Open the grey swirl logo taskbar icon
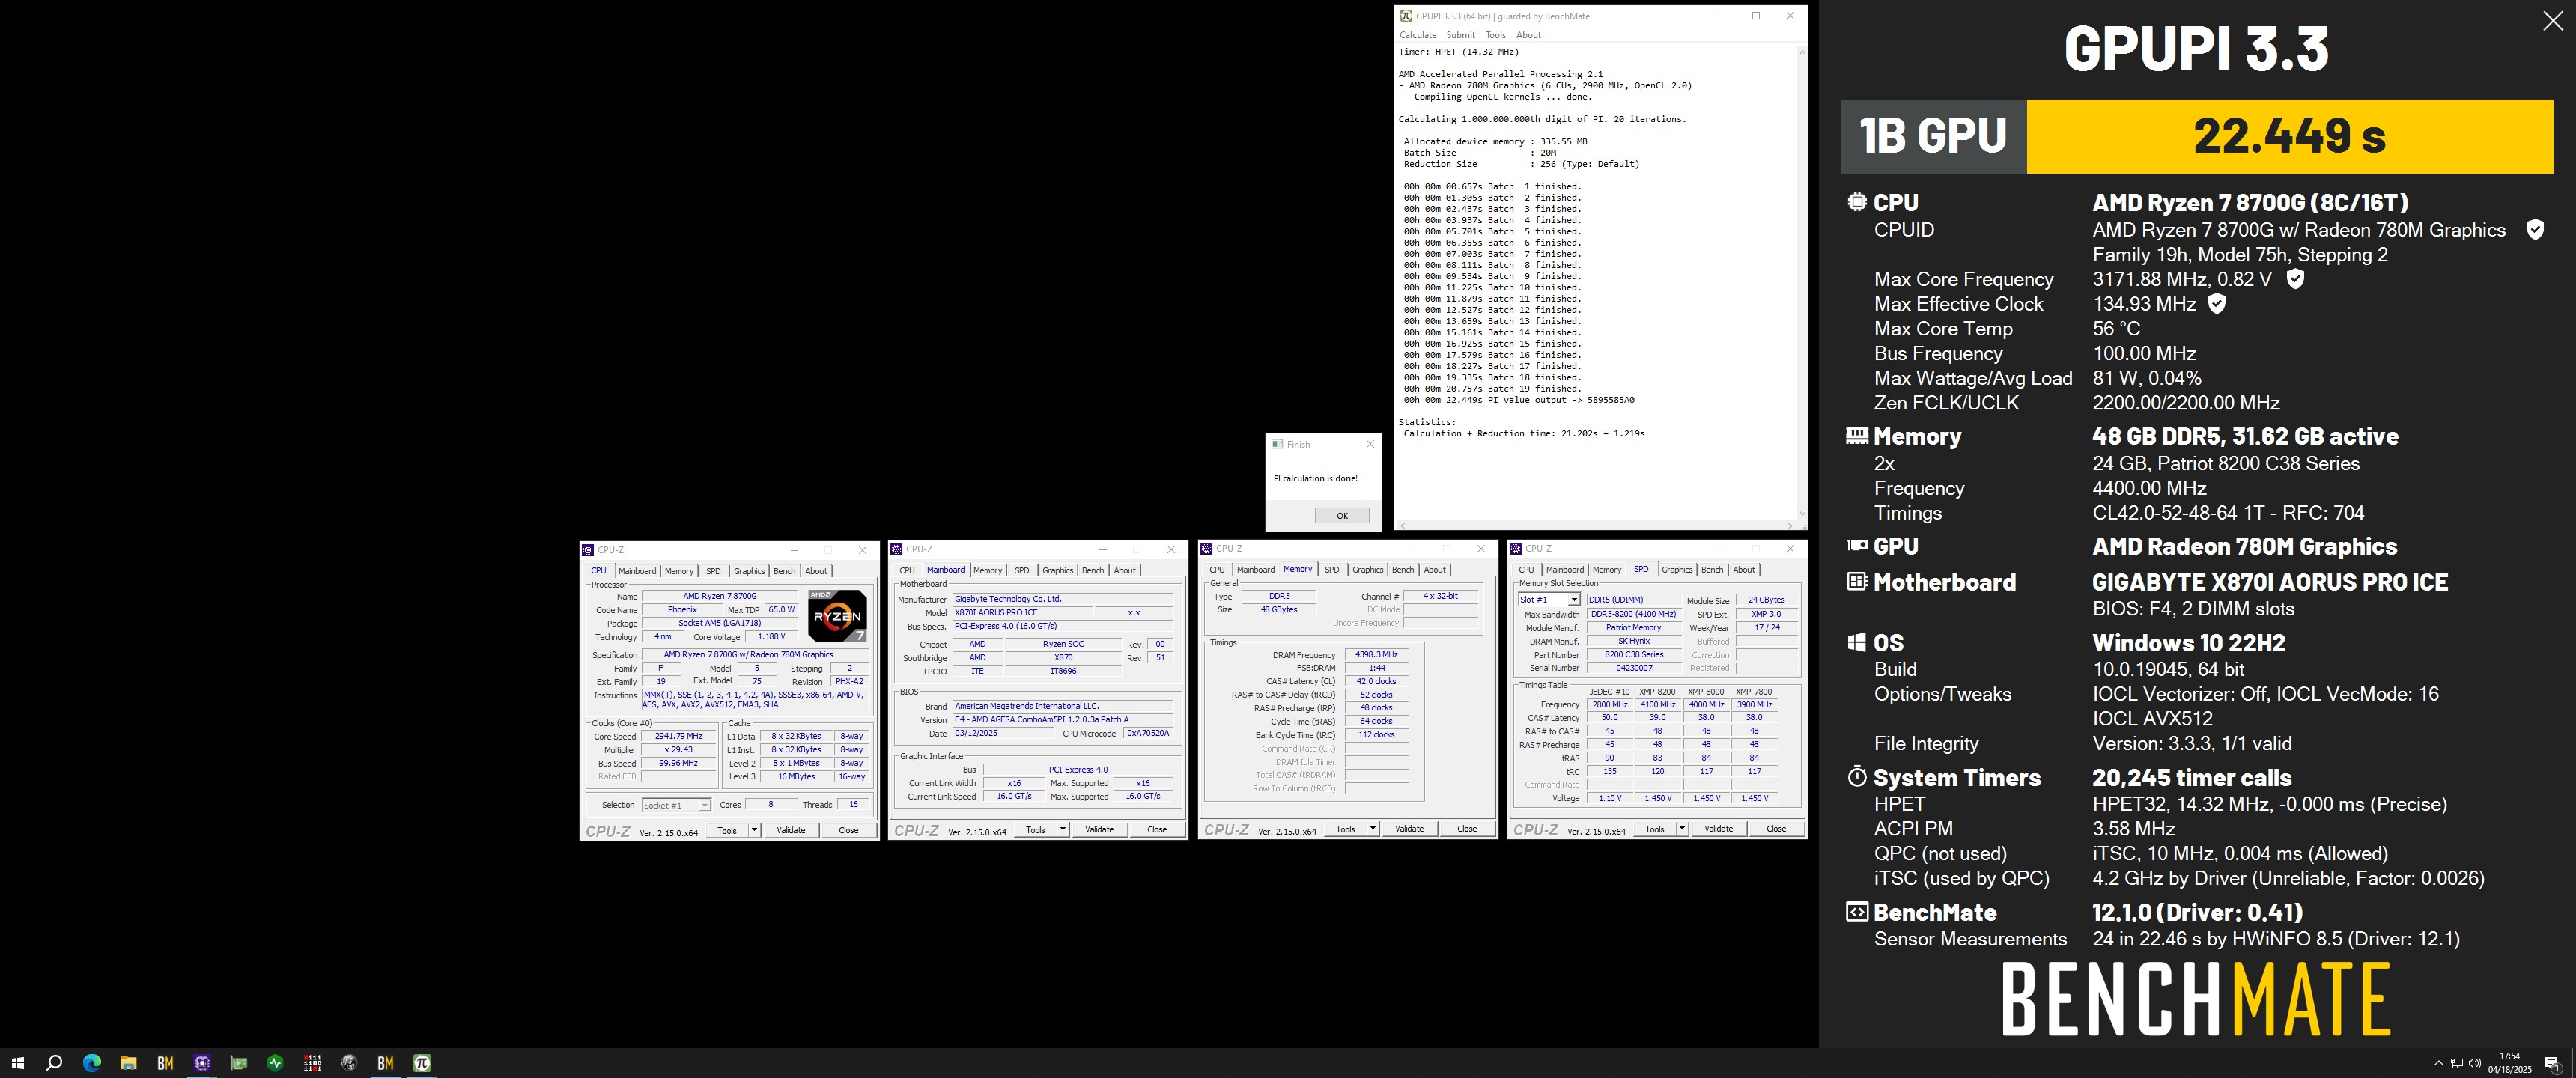2576x1078 pixels. click(349, 1063)
